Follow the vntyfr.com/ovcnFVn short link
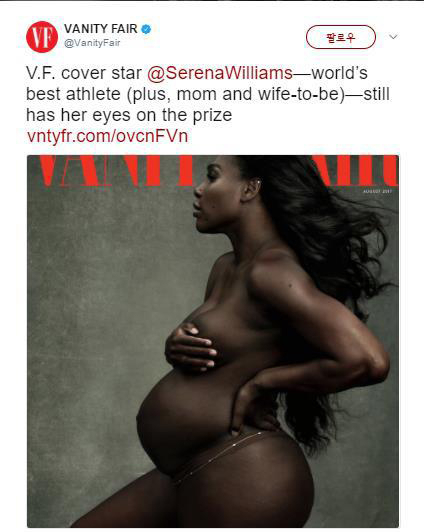424x532 pixels. click(107, 136)
